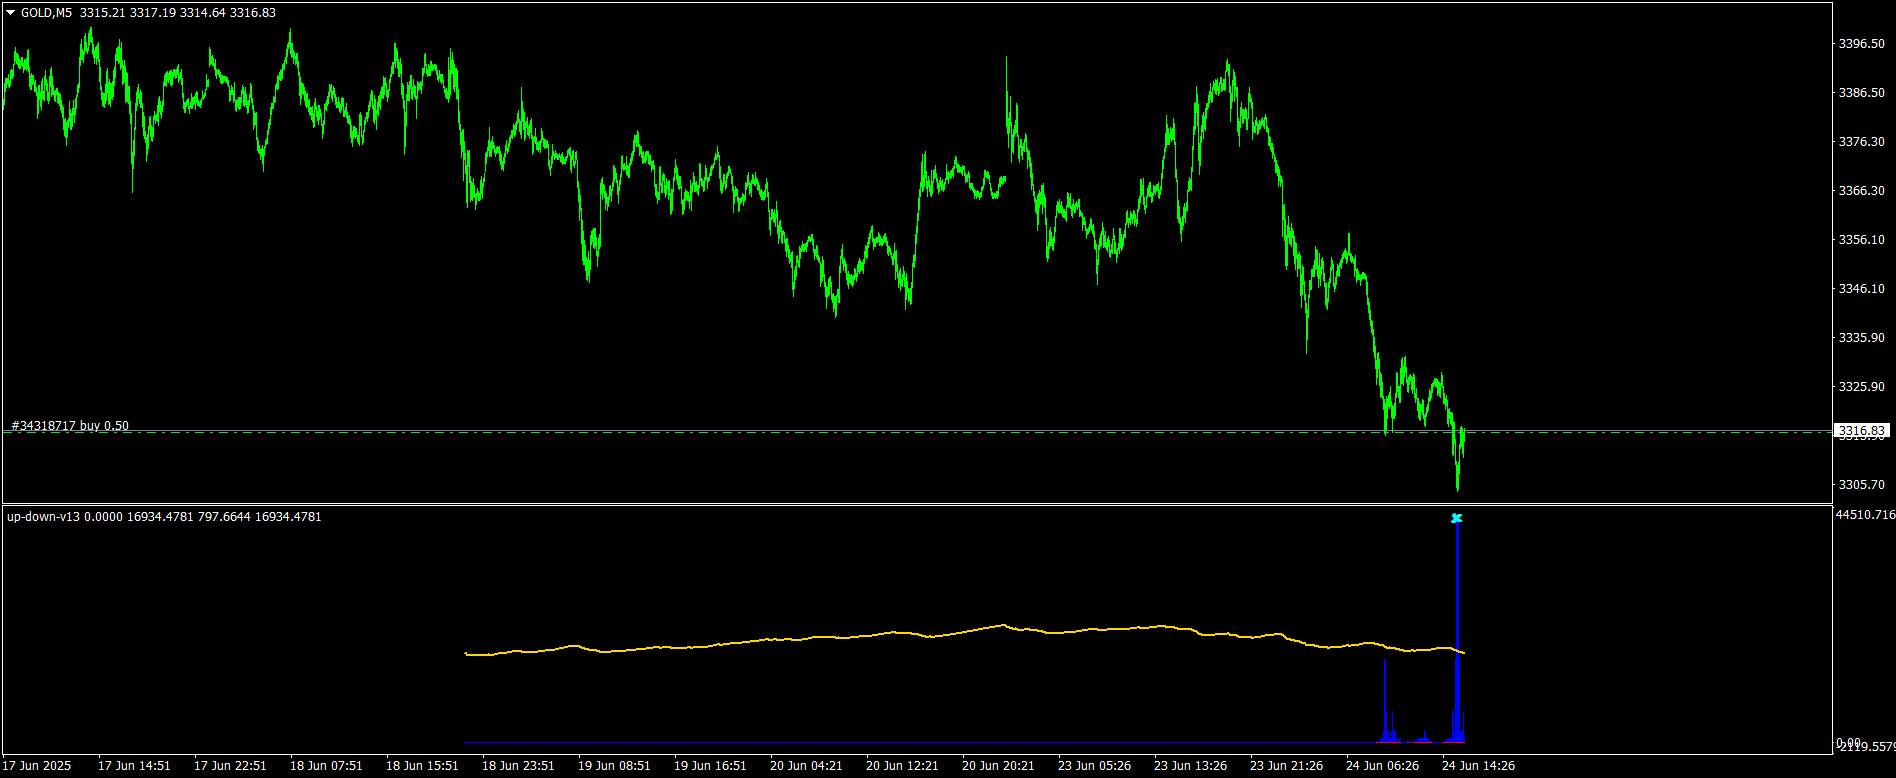Click the 24 Jun 06:26 time label
1896x778 pixels.
(1383, 766)
